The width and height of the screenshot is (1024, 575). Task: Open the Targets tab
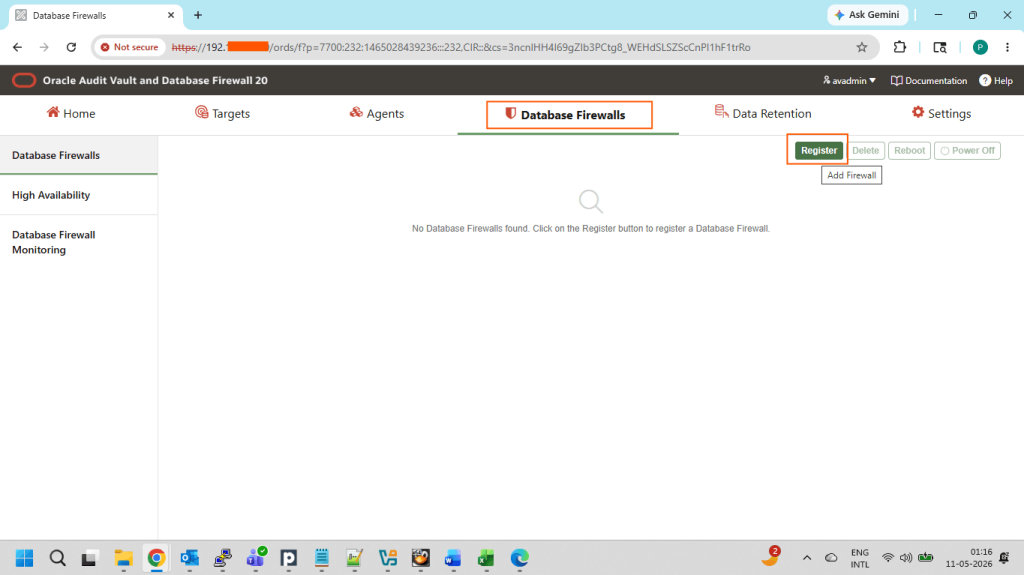pos(222,113)
